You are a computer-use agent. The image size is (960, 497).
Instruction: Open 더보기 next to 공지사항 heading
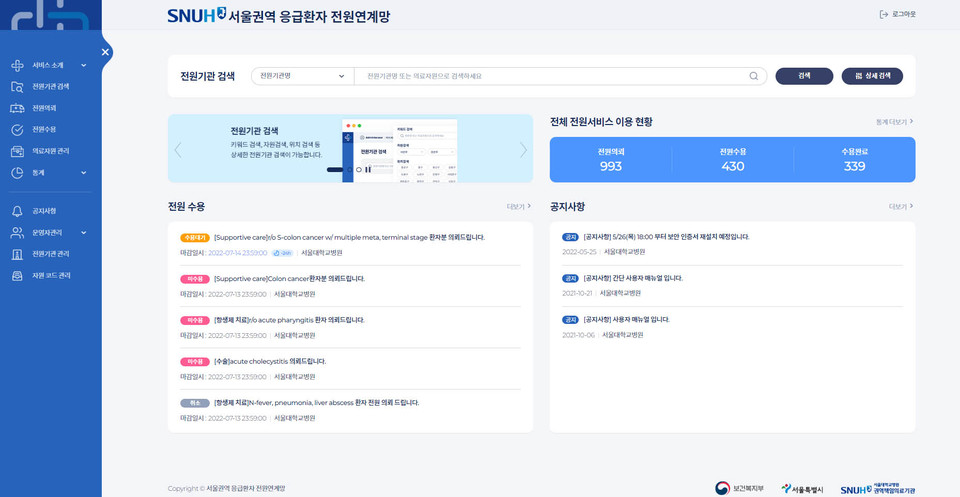coord(901,207)
